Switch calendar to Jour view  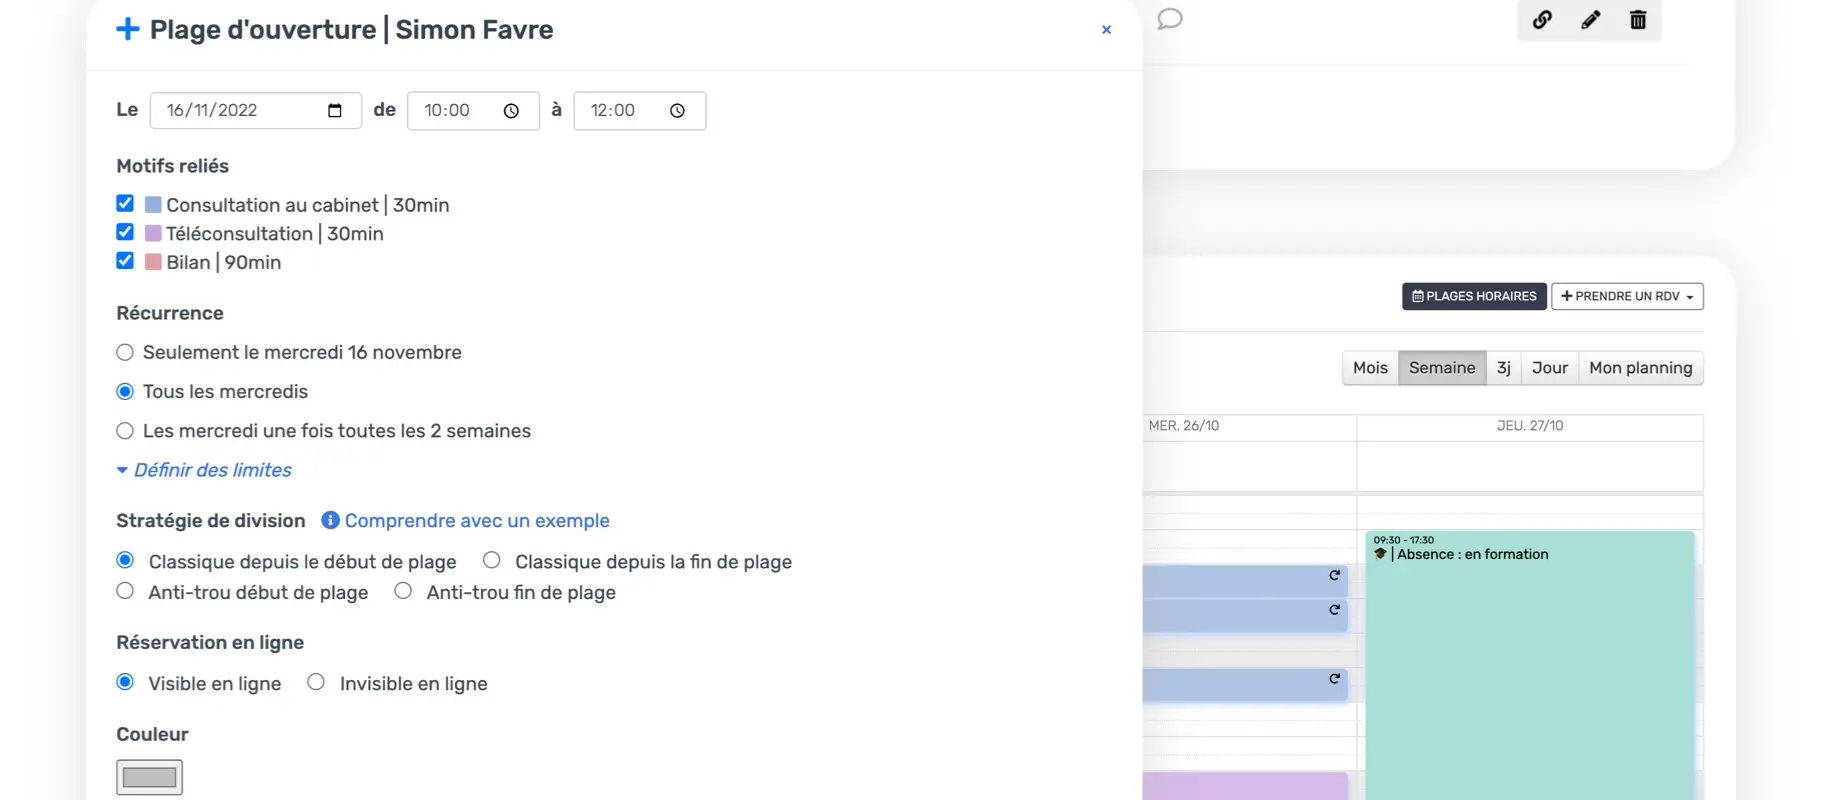click(1549, 368)
